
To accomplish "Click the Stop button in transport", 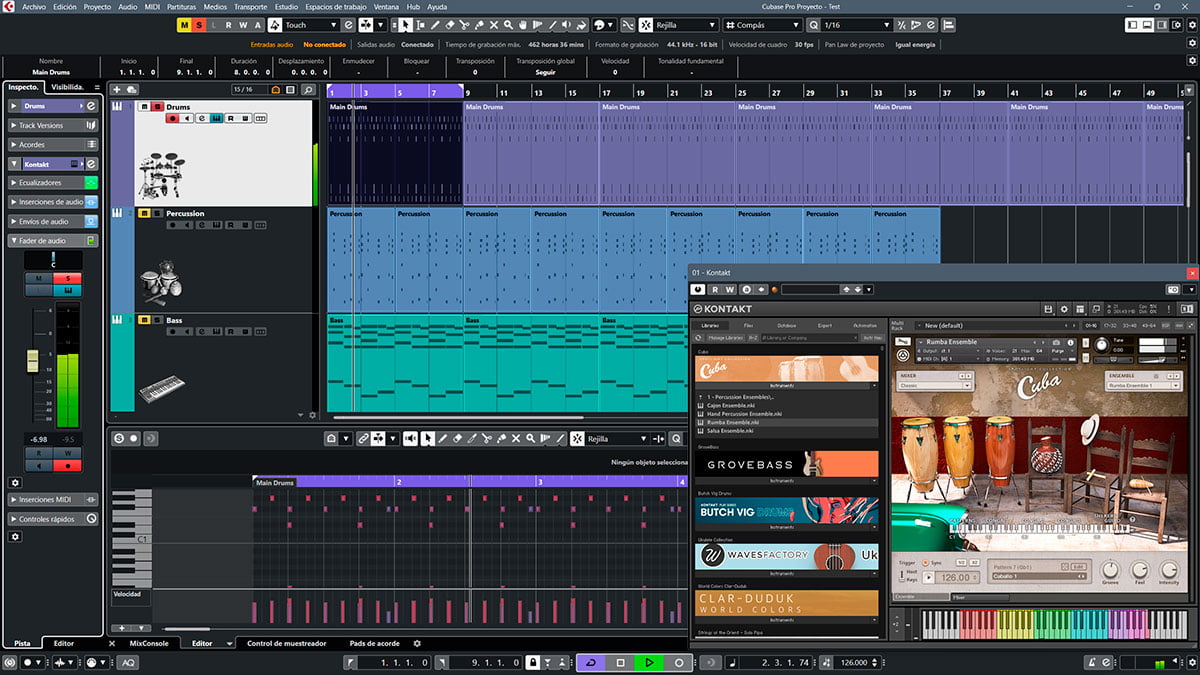I will click(x=620, y=662).
